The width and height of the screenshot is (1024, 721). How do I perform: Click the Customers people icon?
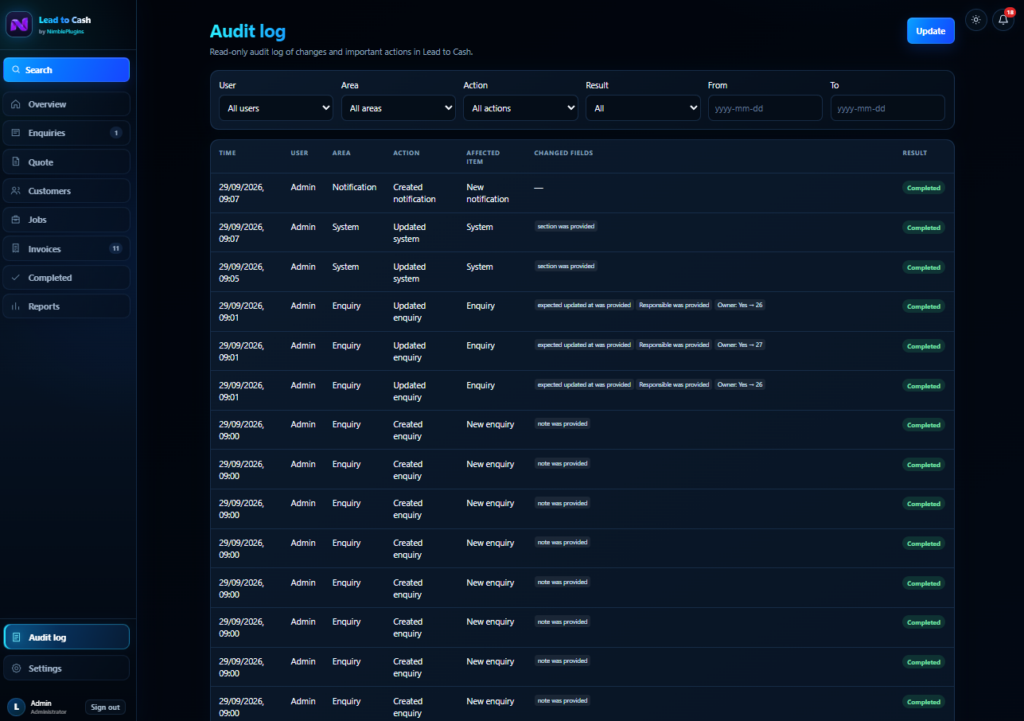click(16, 191)
